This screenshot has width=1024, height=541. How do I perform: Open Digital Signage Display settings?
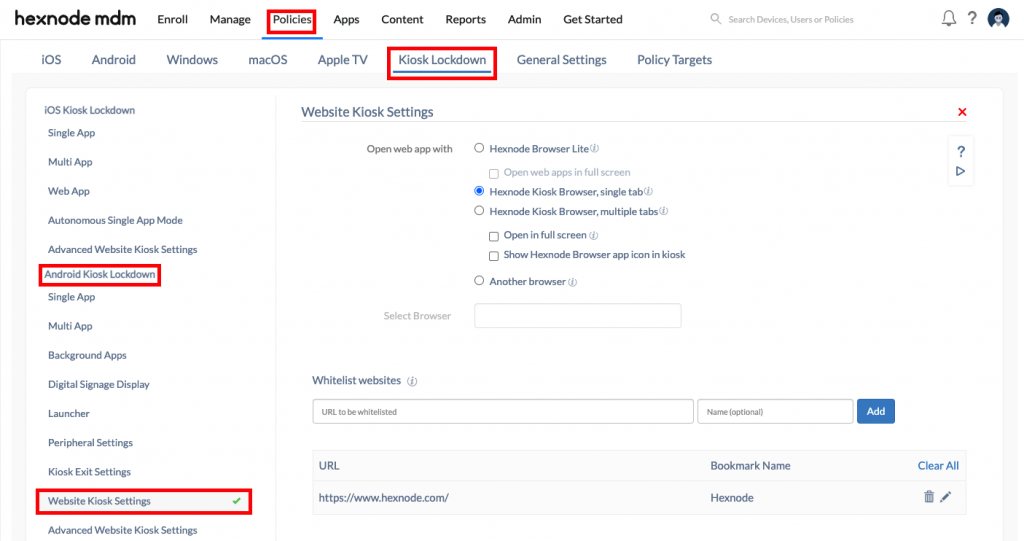click(x=99, y=384)
